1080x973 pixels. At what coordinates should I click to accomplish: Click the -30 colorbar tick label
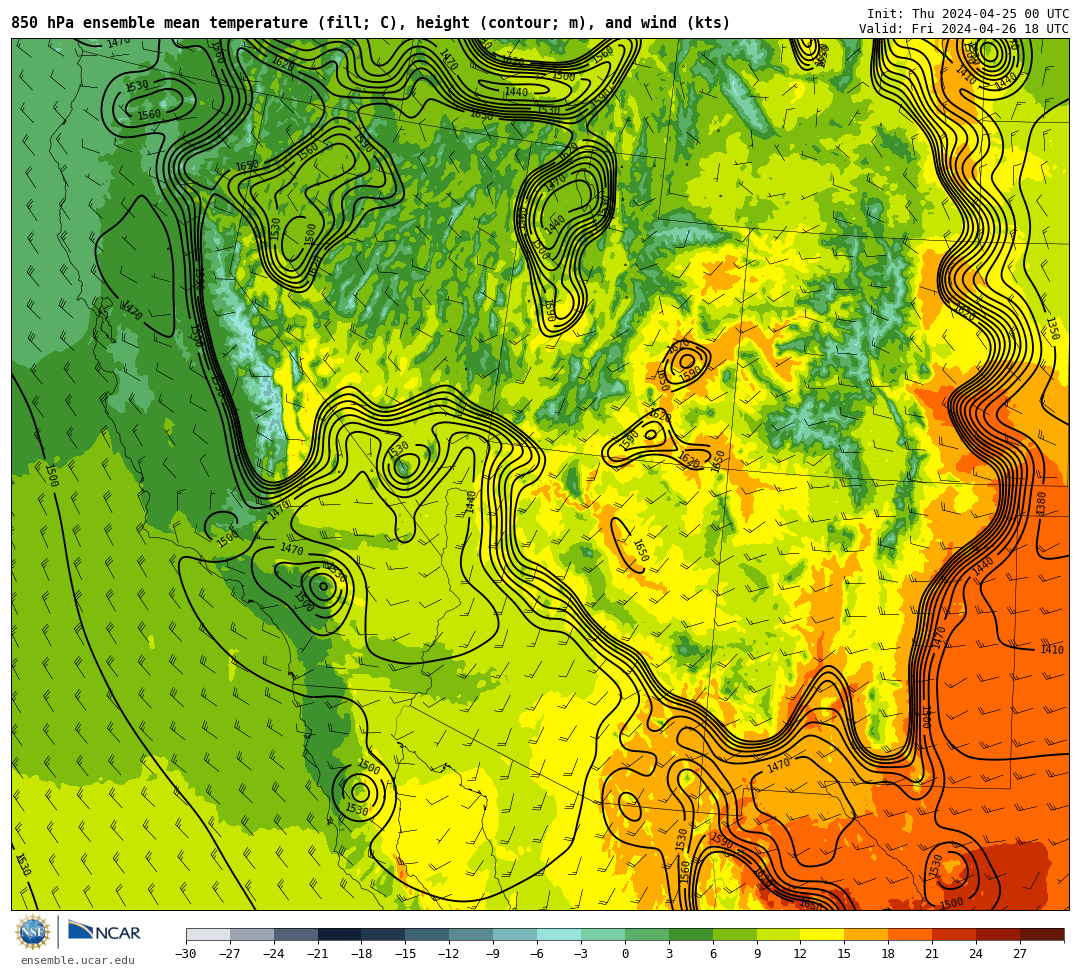click(186, 954)
